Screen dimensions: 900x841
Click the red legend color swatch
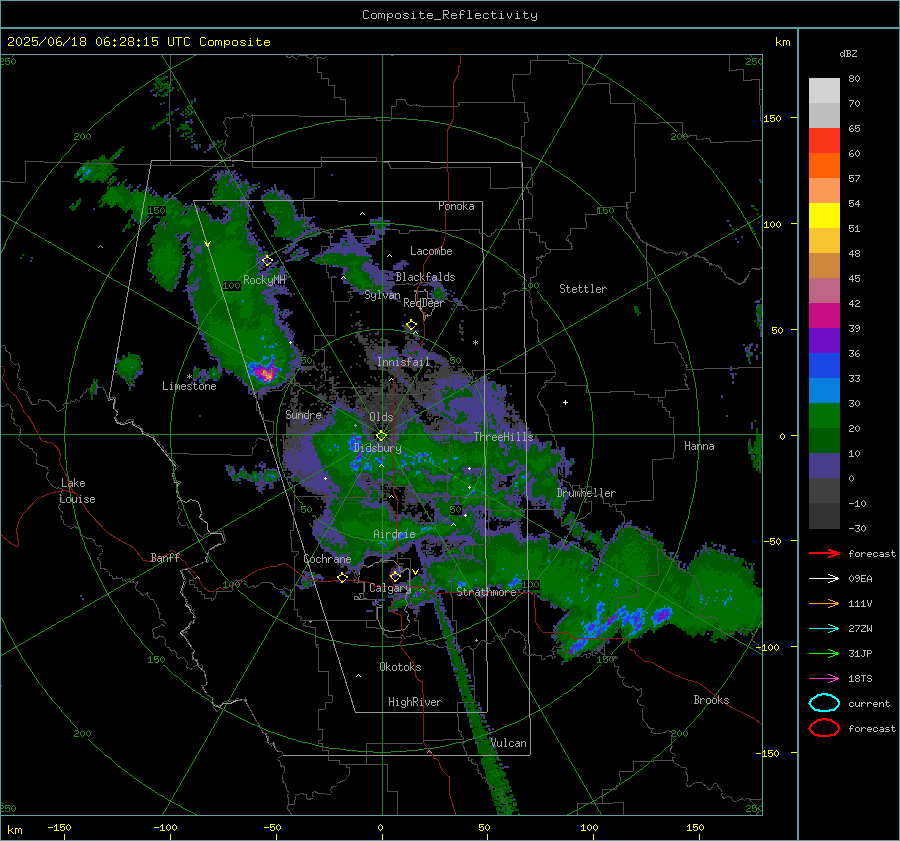(824, 141)
